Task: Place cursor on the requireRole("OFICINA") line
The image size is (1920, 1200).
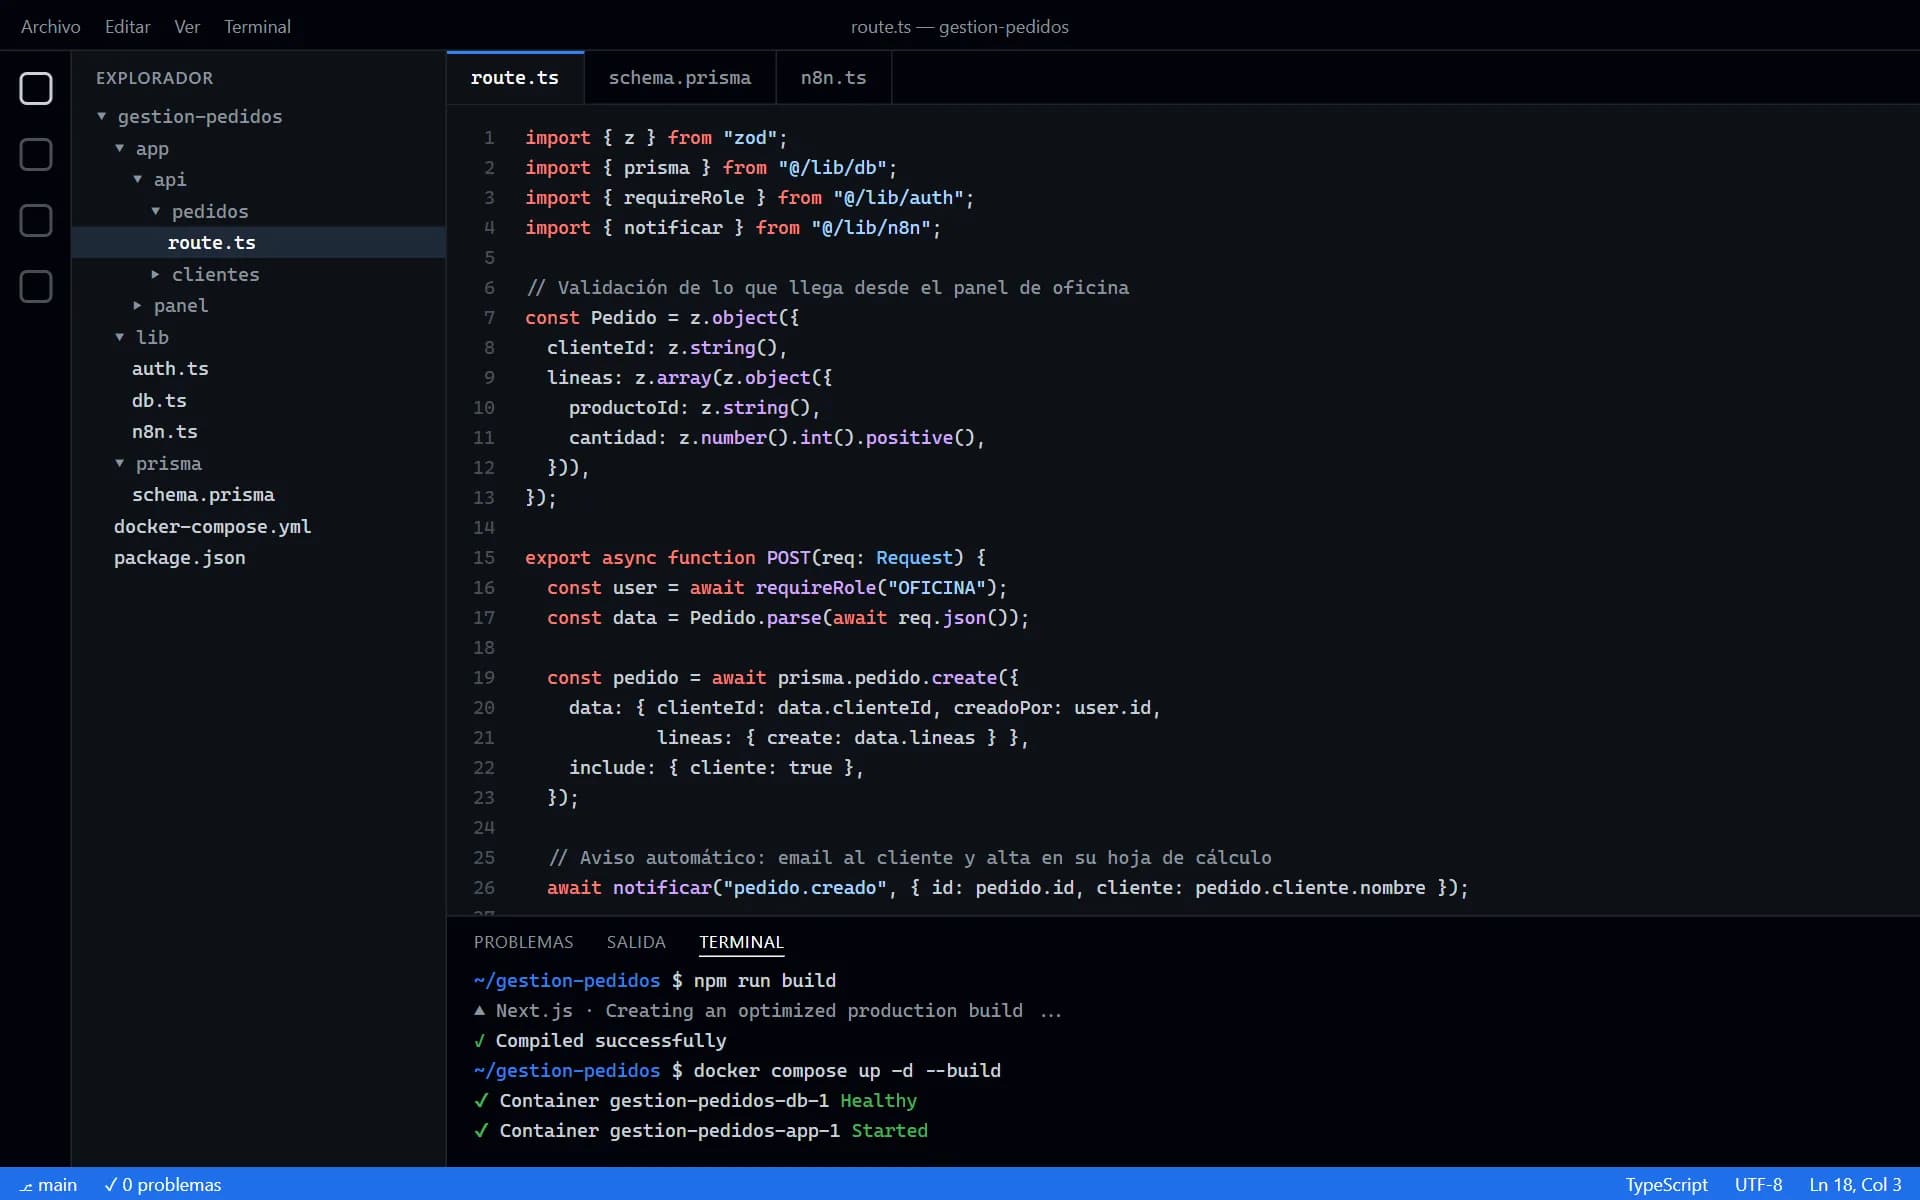Action: [777, 587]
